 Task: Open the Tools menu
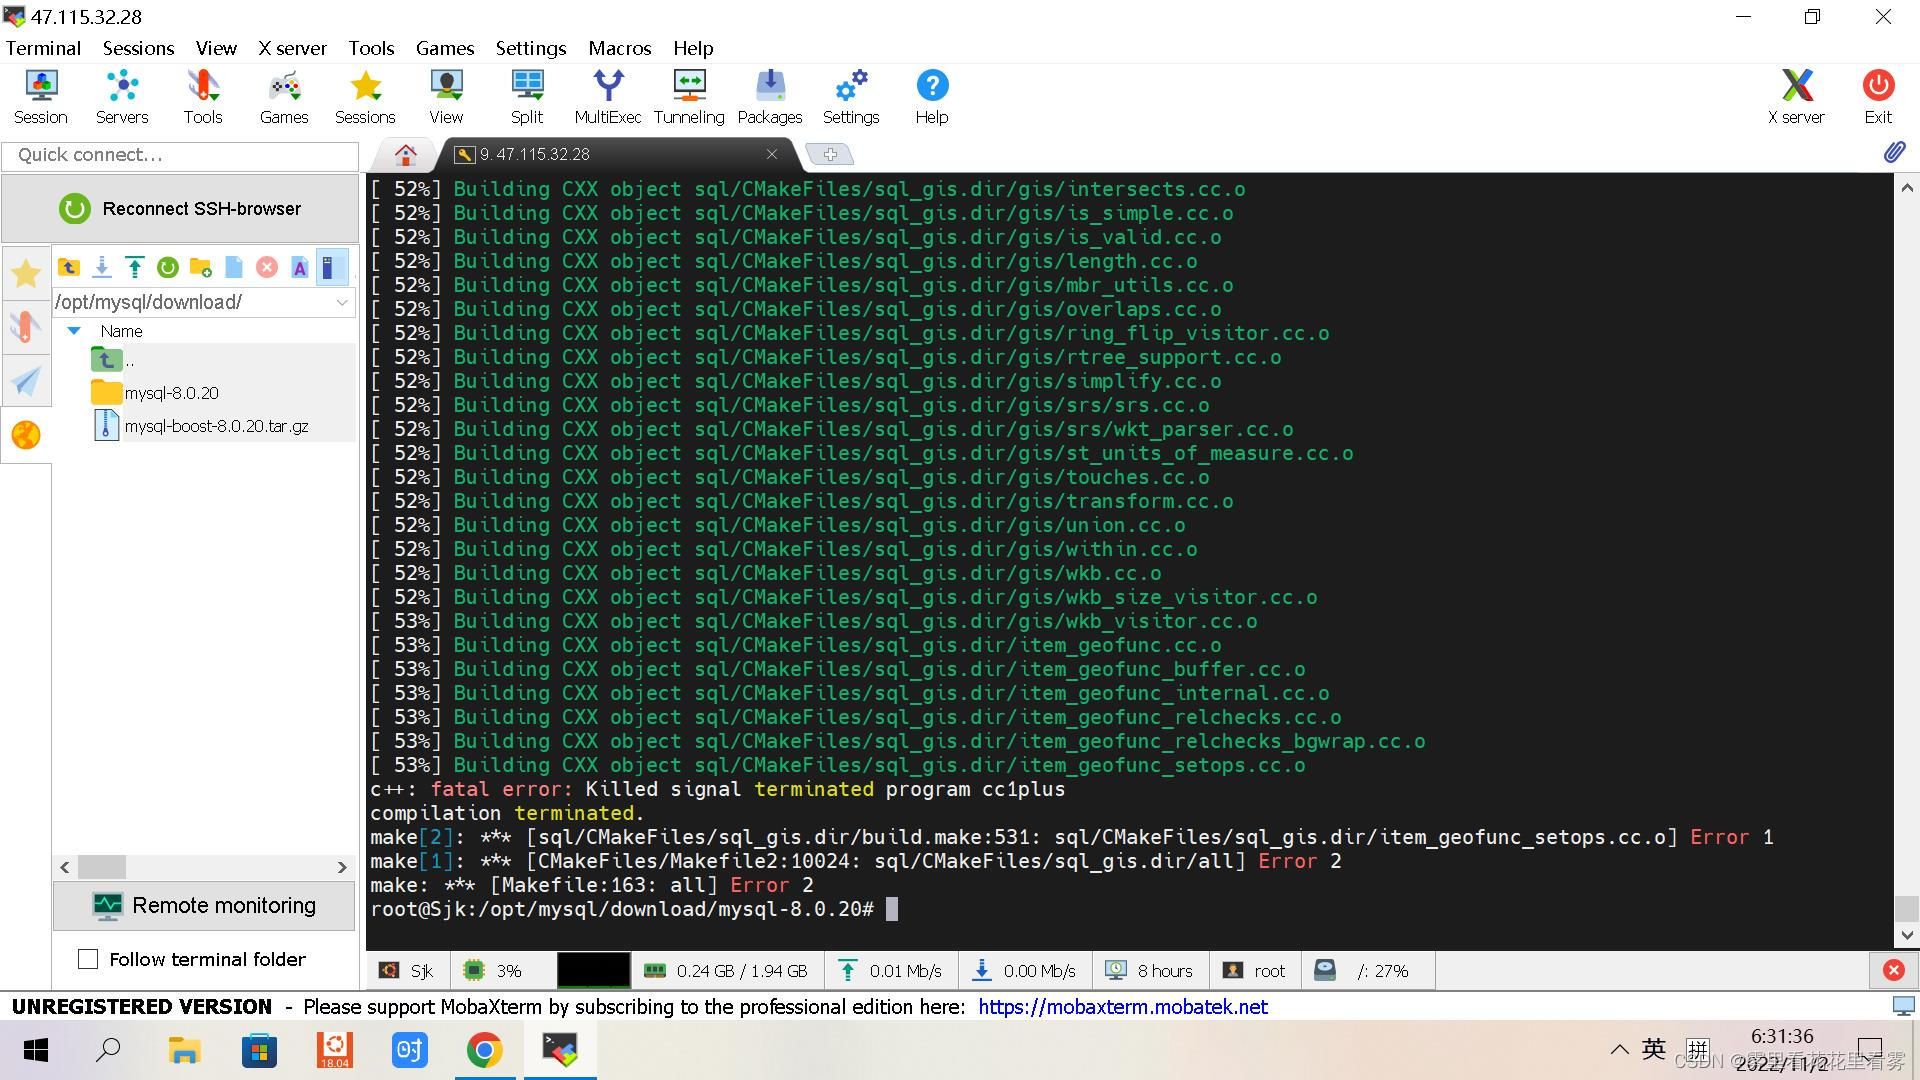[371, 48]
